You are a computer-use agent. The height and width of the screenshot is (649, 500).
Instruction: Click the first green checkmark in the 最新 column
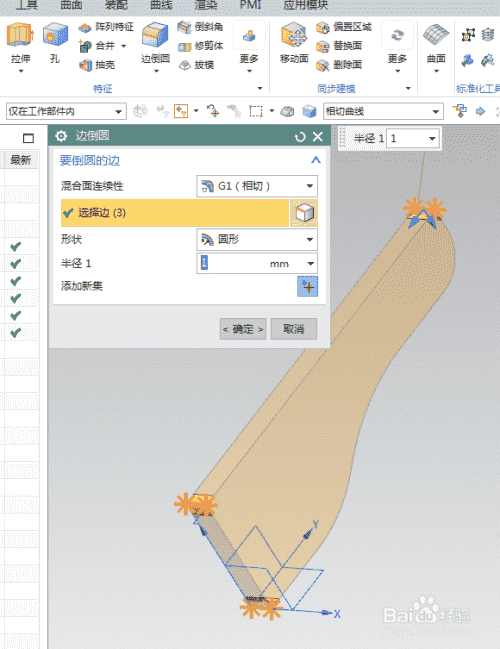(16, 247)
